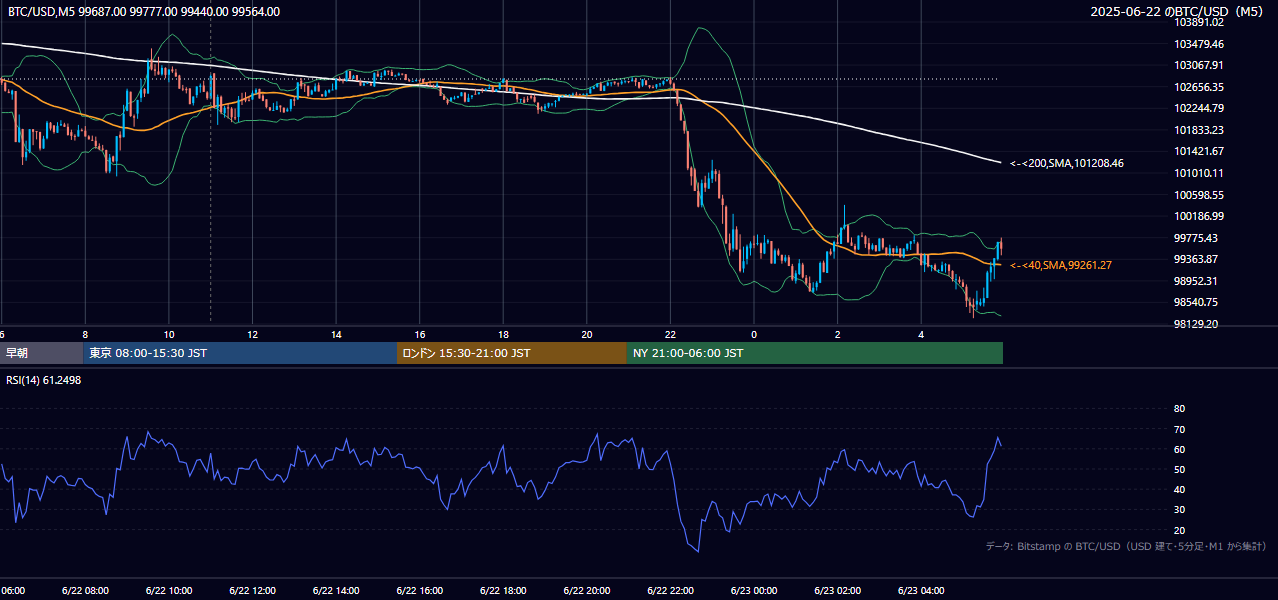Click hour tick 14 below the price chart
The width and height of the screenshot is (1278, 600).
[x=336, y=334]
